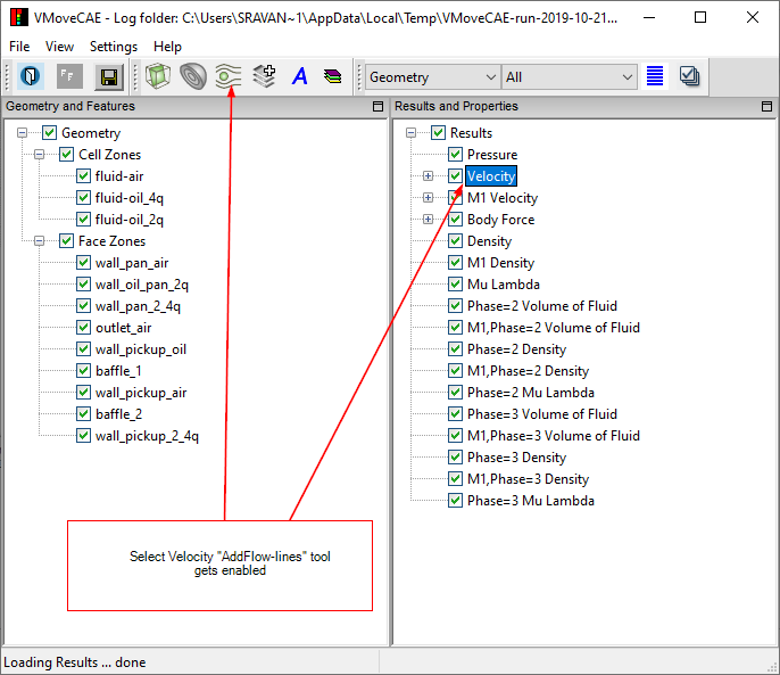Select the fluid-oil_2q tree item

coord(129,219)
